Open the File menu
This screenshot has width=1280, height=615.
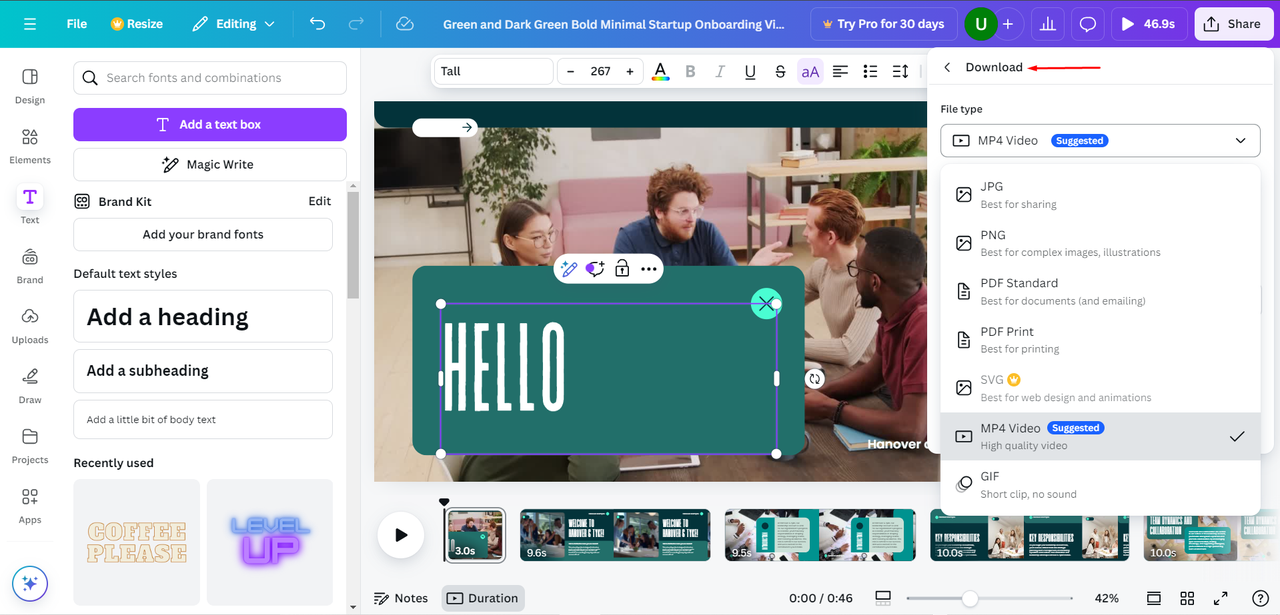click(77, 24)
